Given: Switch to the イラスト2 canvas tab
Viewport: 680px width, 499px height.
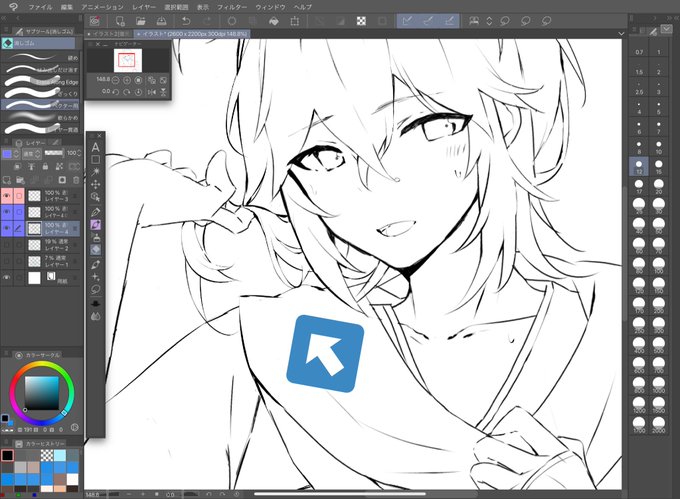Looking at the screenshot, I should [x=108, y=33].
